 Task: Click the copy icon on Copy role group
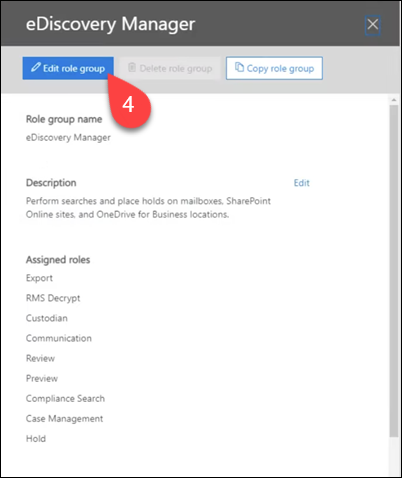point(239,67)
